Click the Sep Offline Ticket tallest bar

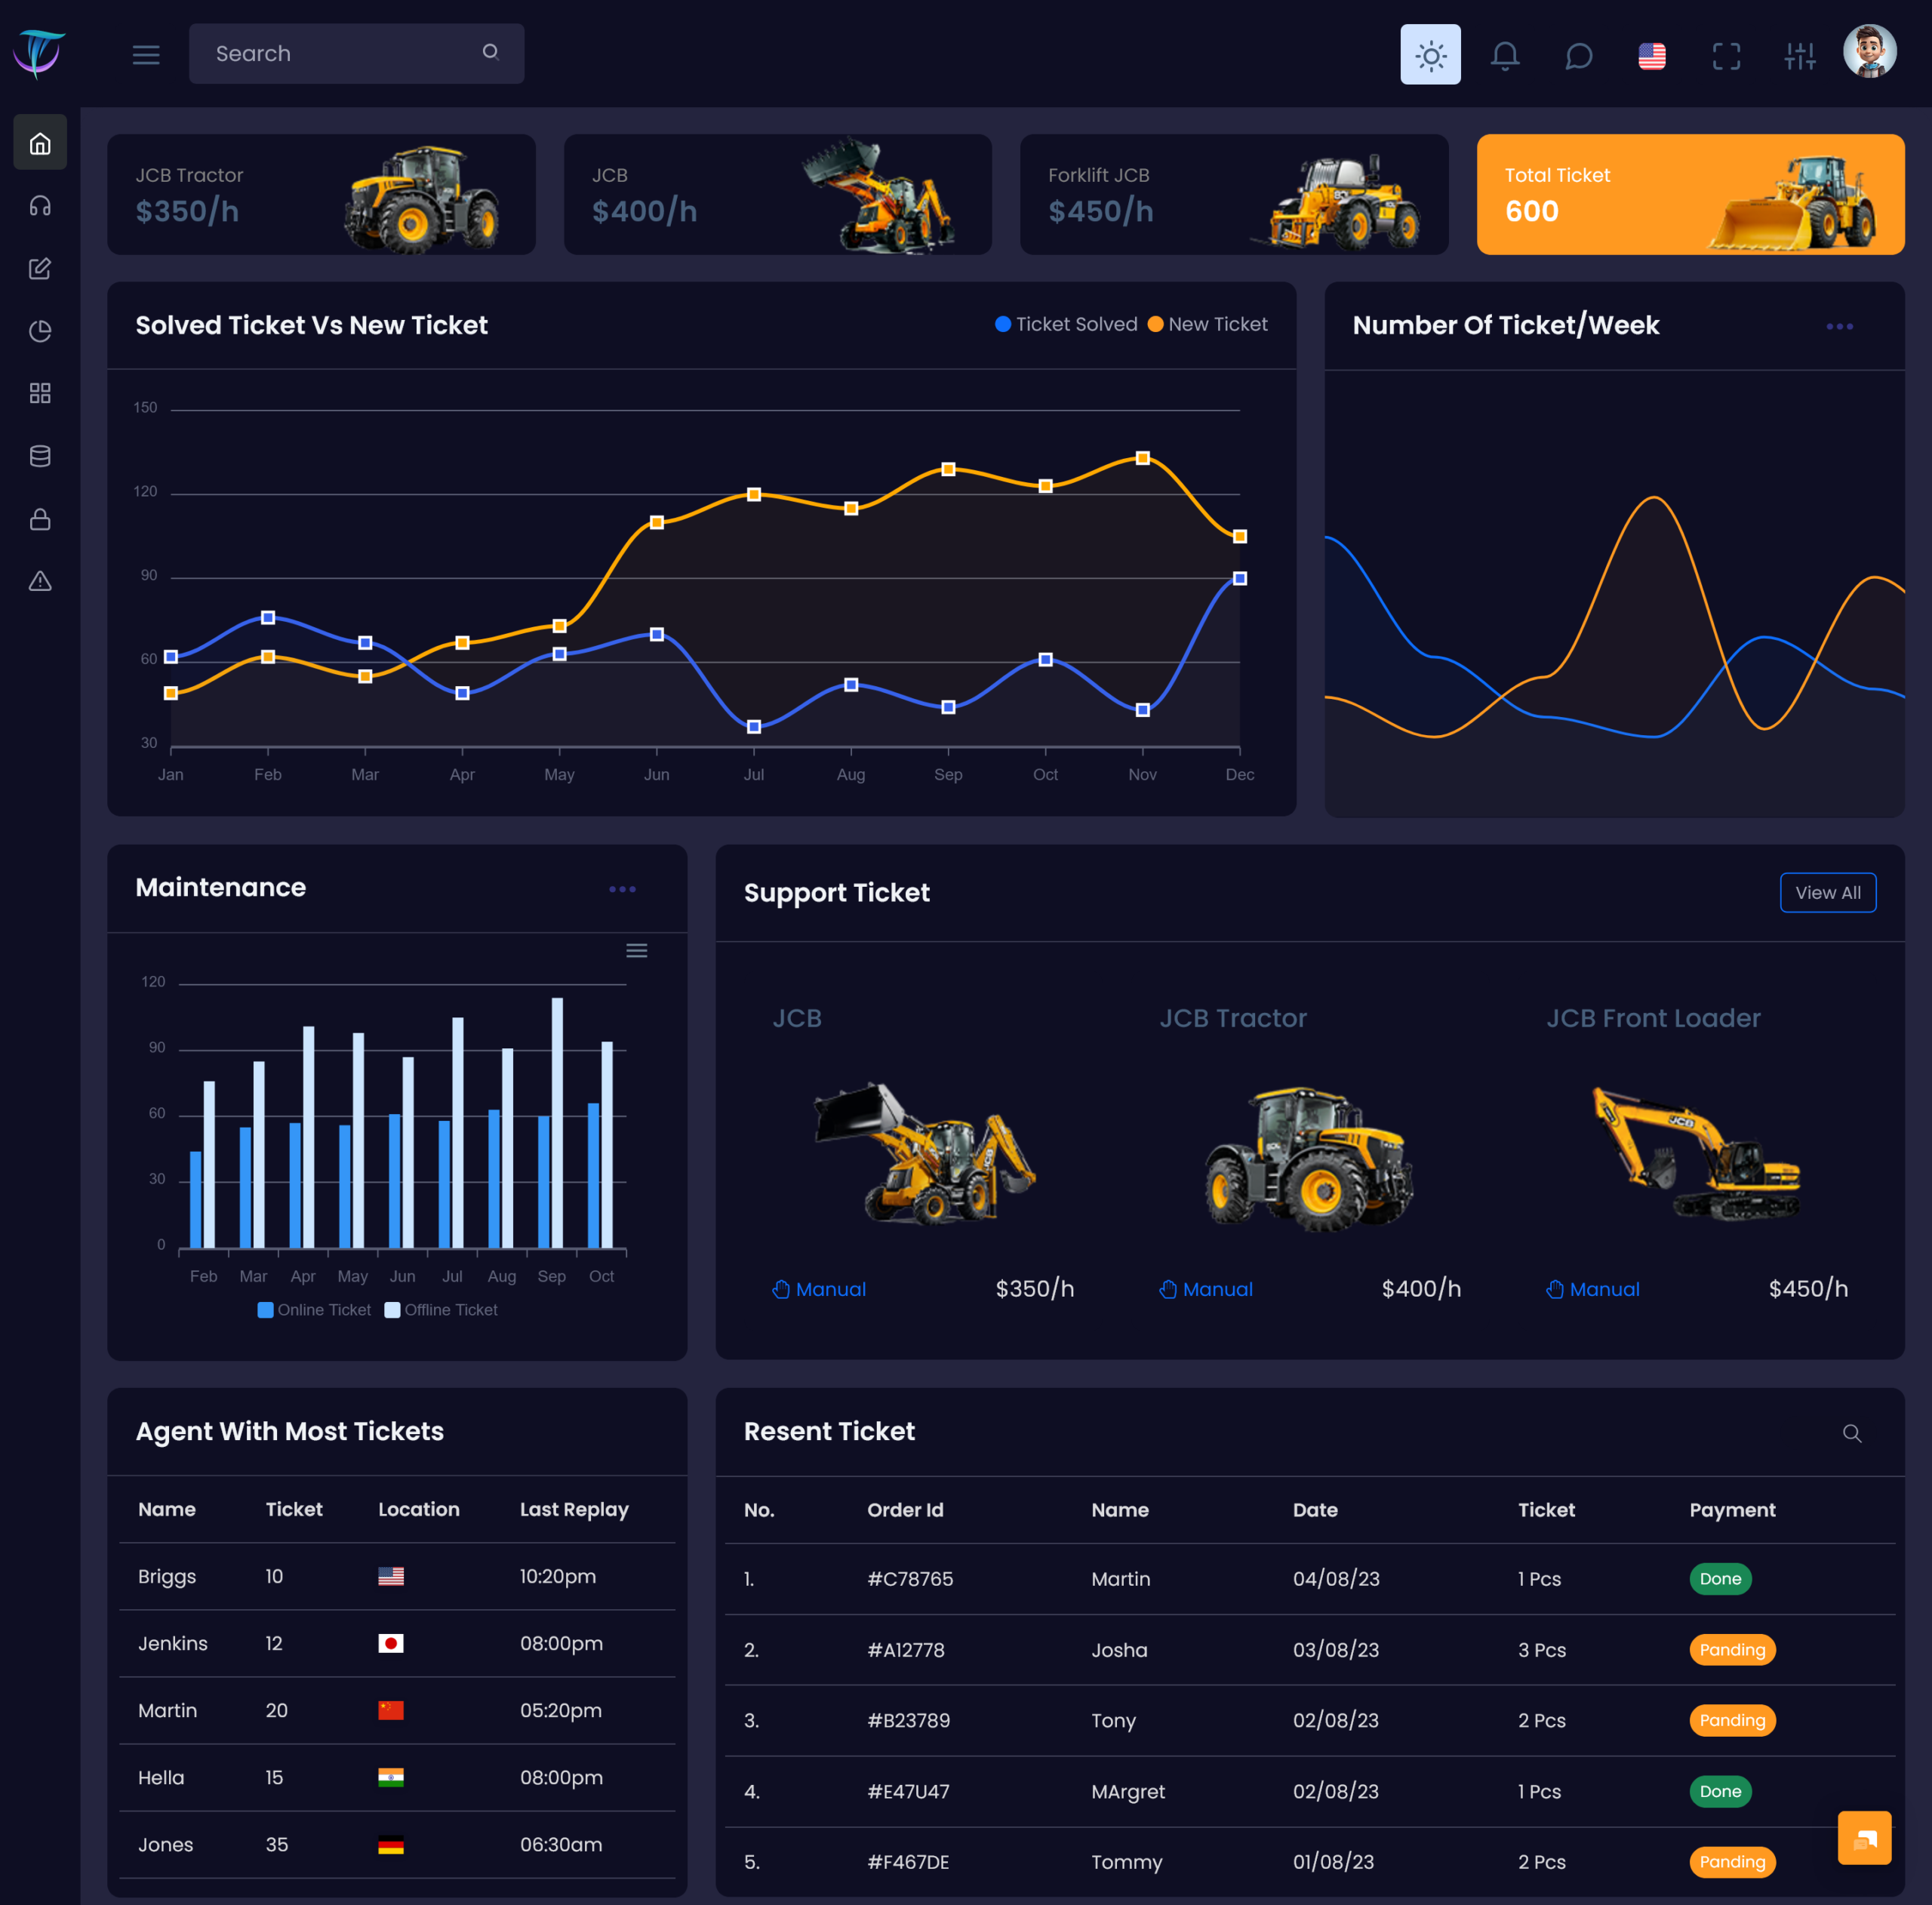(x=557, y=1123)
